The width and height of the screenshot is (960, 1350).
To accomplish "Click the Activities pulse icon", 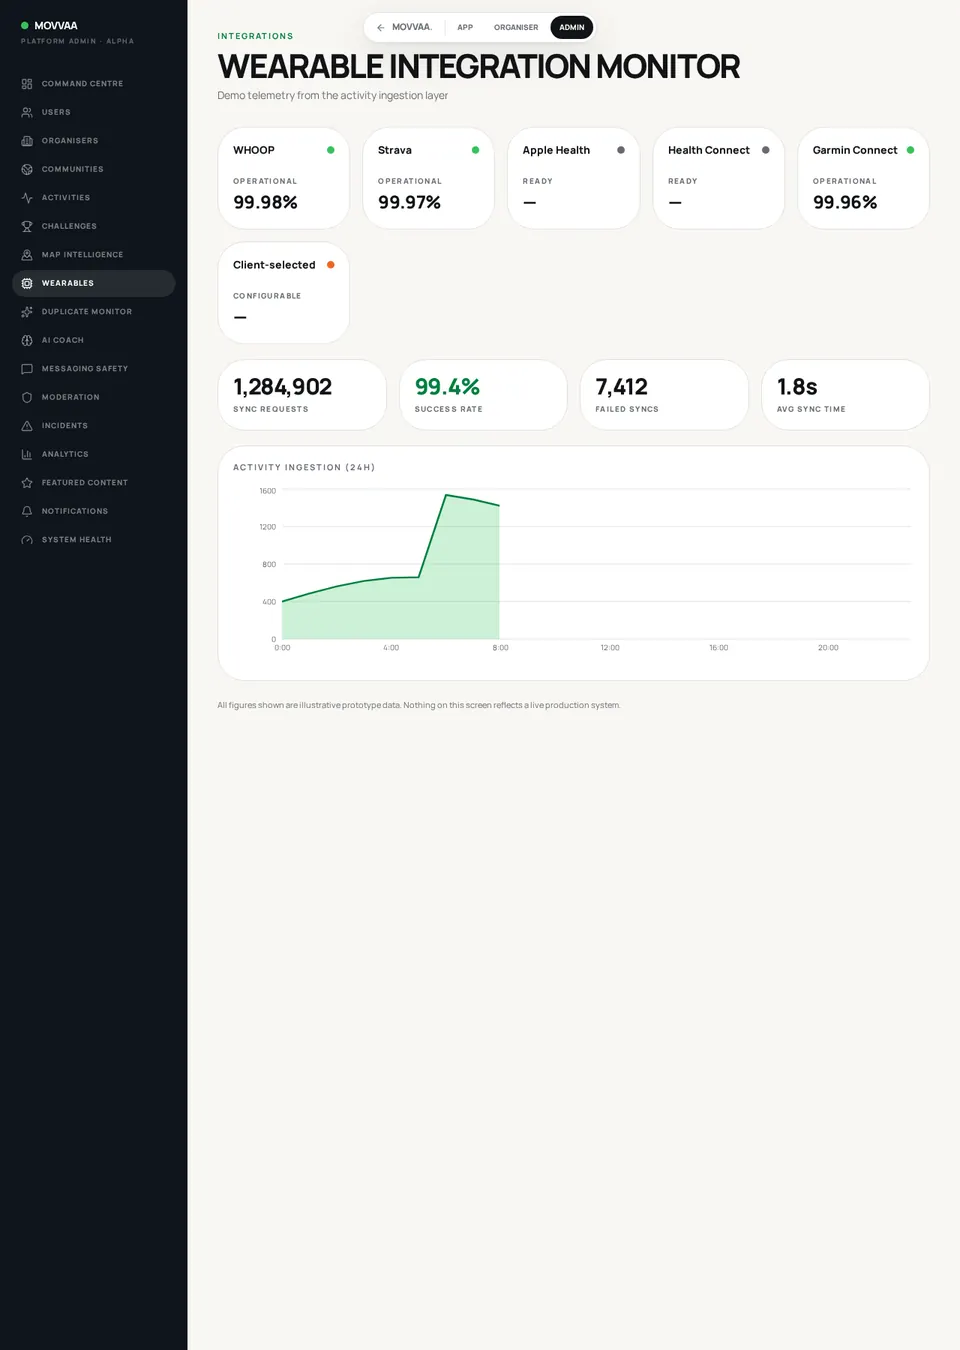I will click(x=27, y=198).
